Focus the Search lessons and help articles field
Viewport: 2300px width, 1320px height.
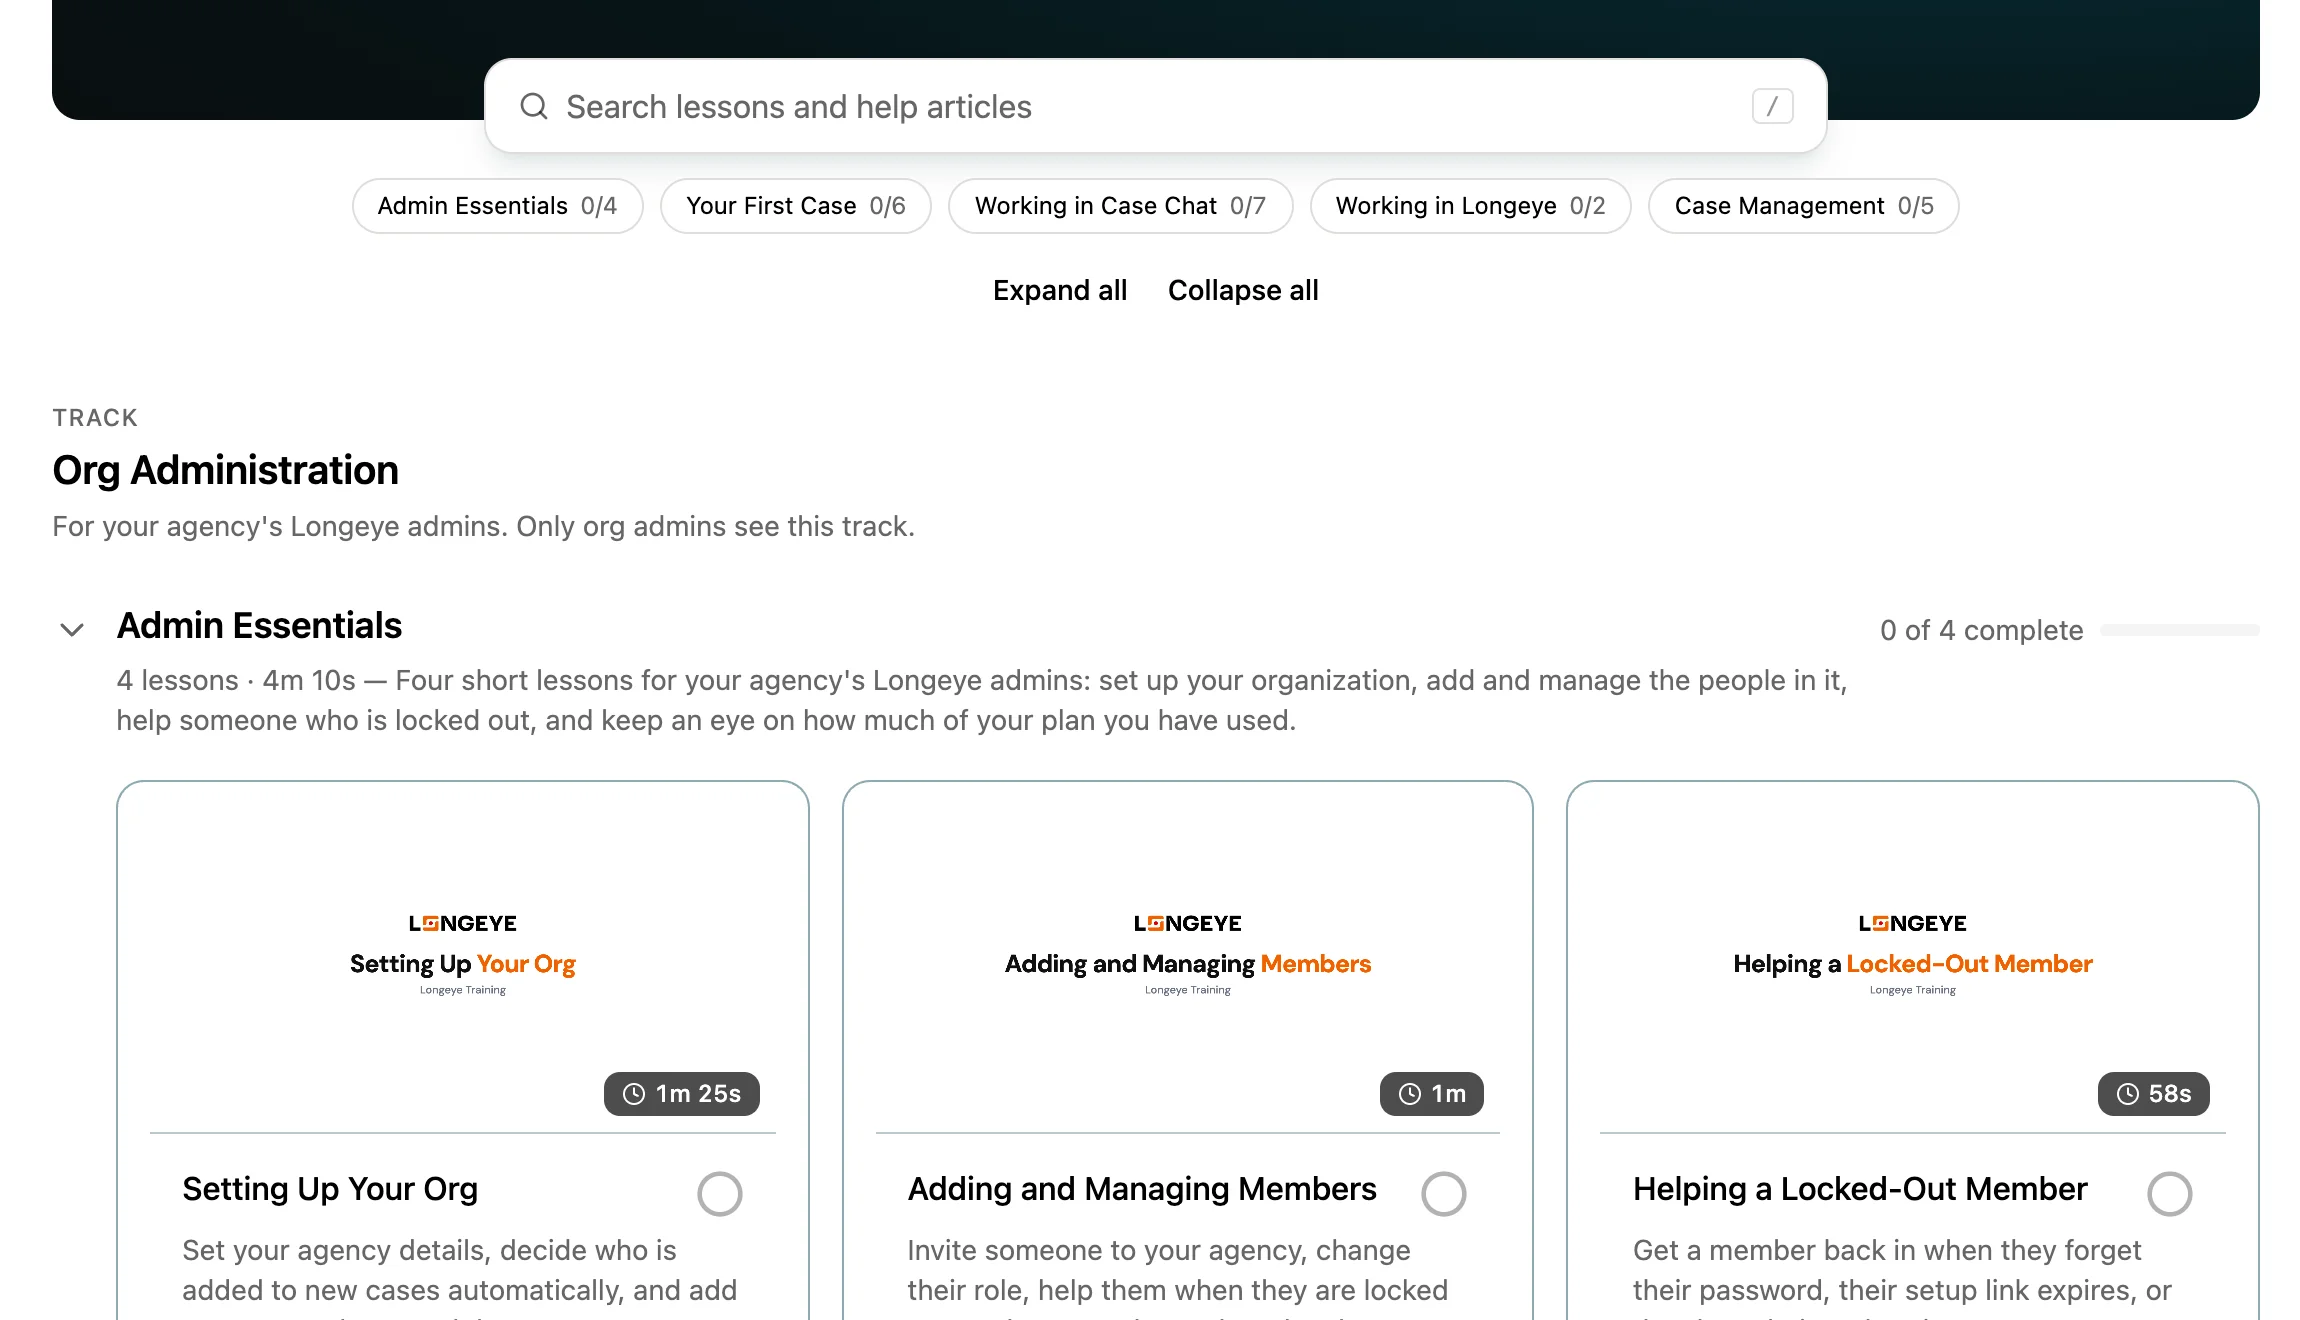pyautogui.click(x=1156, y=106)
